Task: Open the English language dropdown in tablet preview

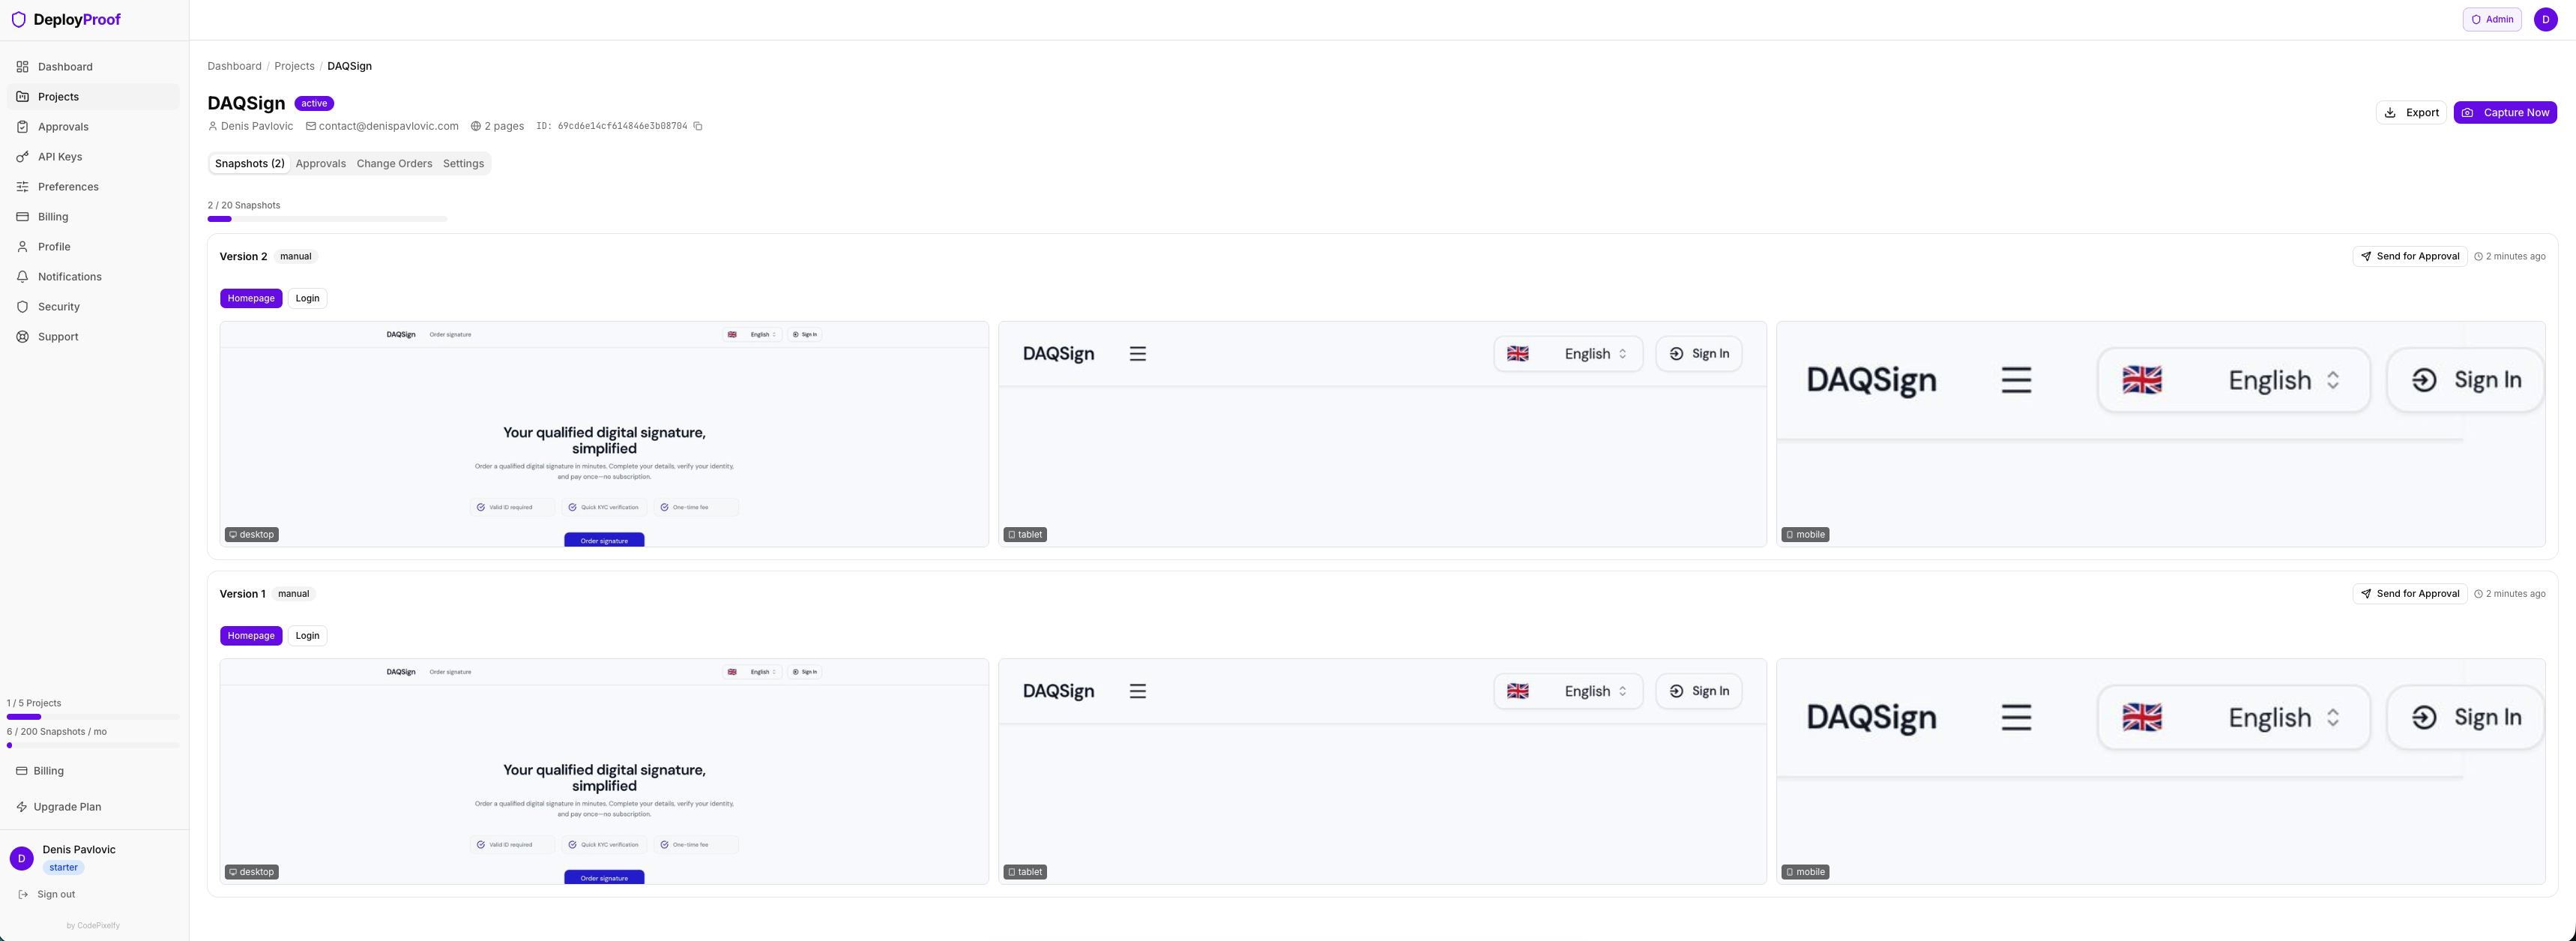Action: [x=1568, y=353]
